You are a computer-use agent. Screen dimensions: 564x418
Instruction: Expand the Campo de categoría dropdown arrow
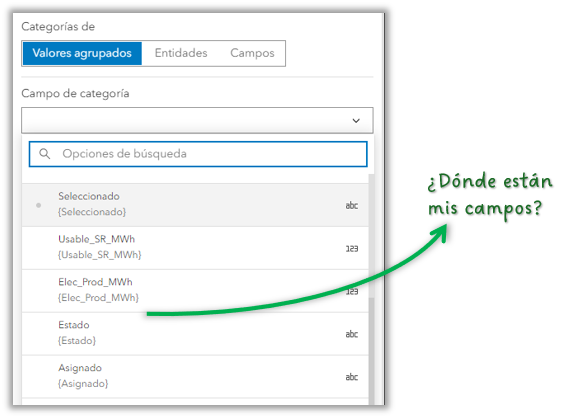(x=356, y=121)
